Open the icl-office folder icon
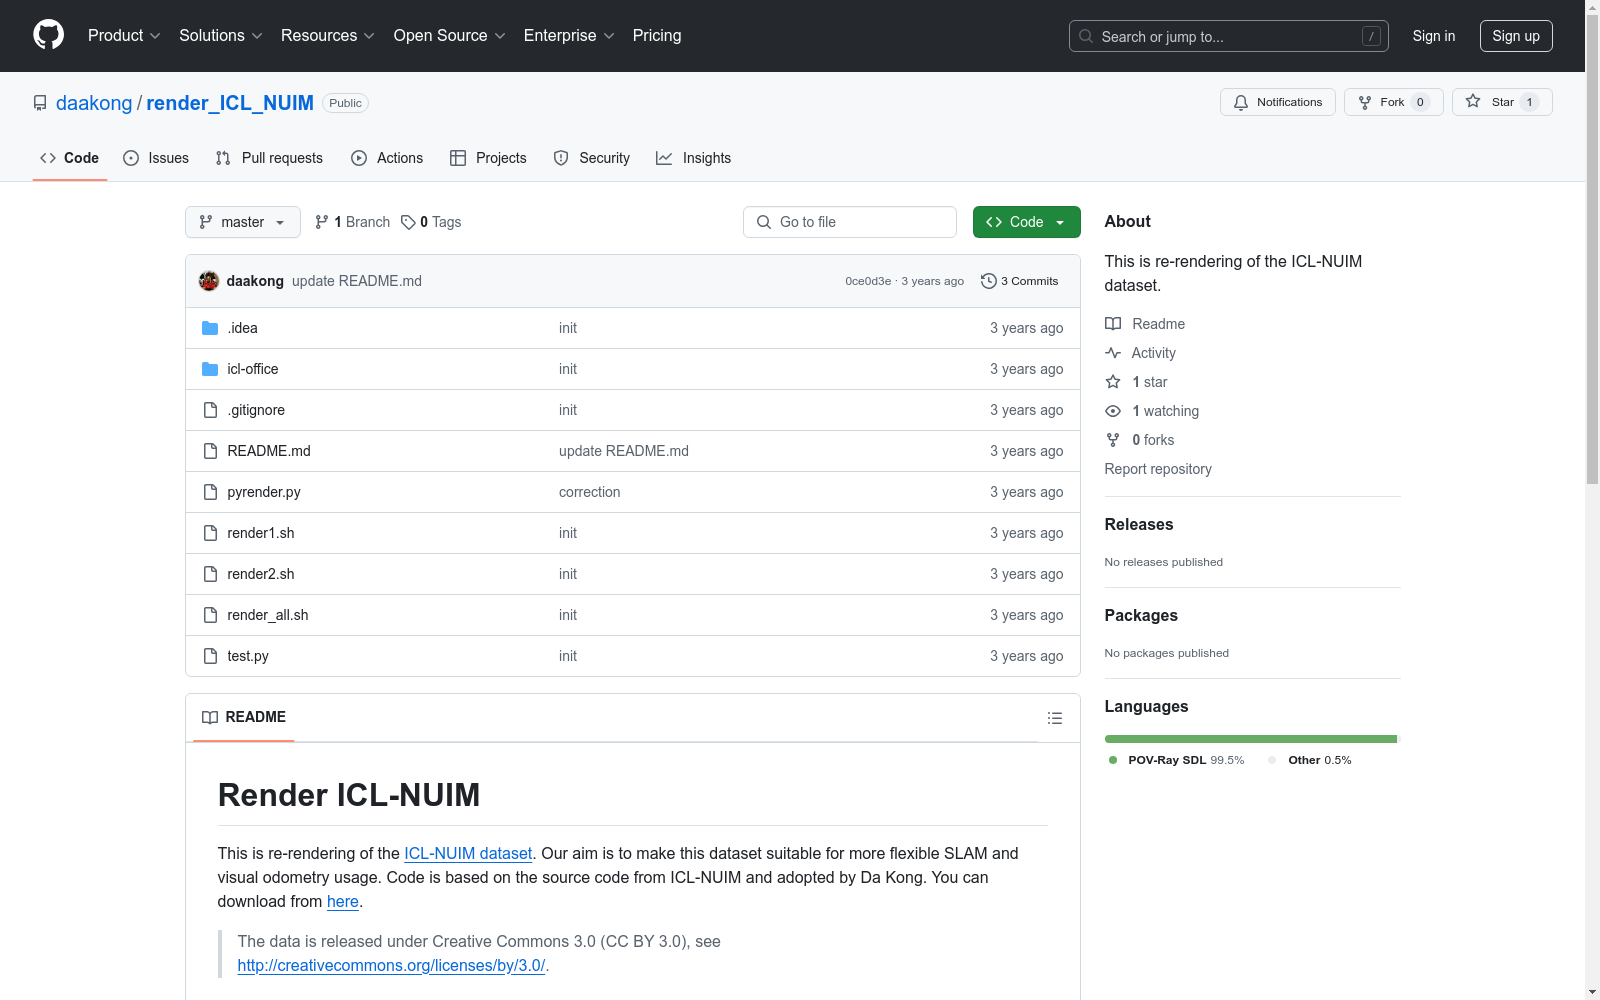This screenshot has width=1600, height=1000. (x=210, y=369)
